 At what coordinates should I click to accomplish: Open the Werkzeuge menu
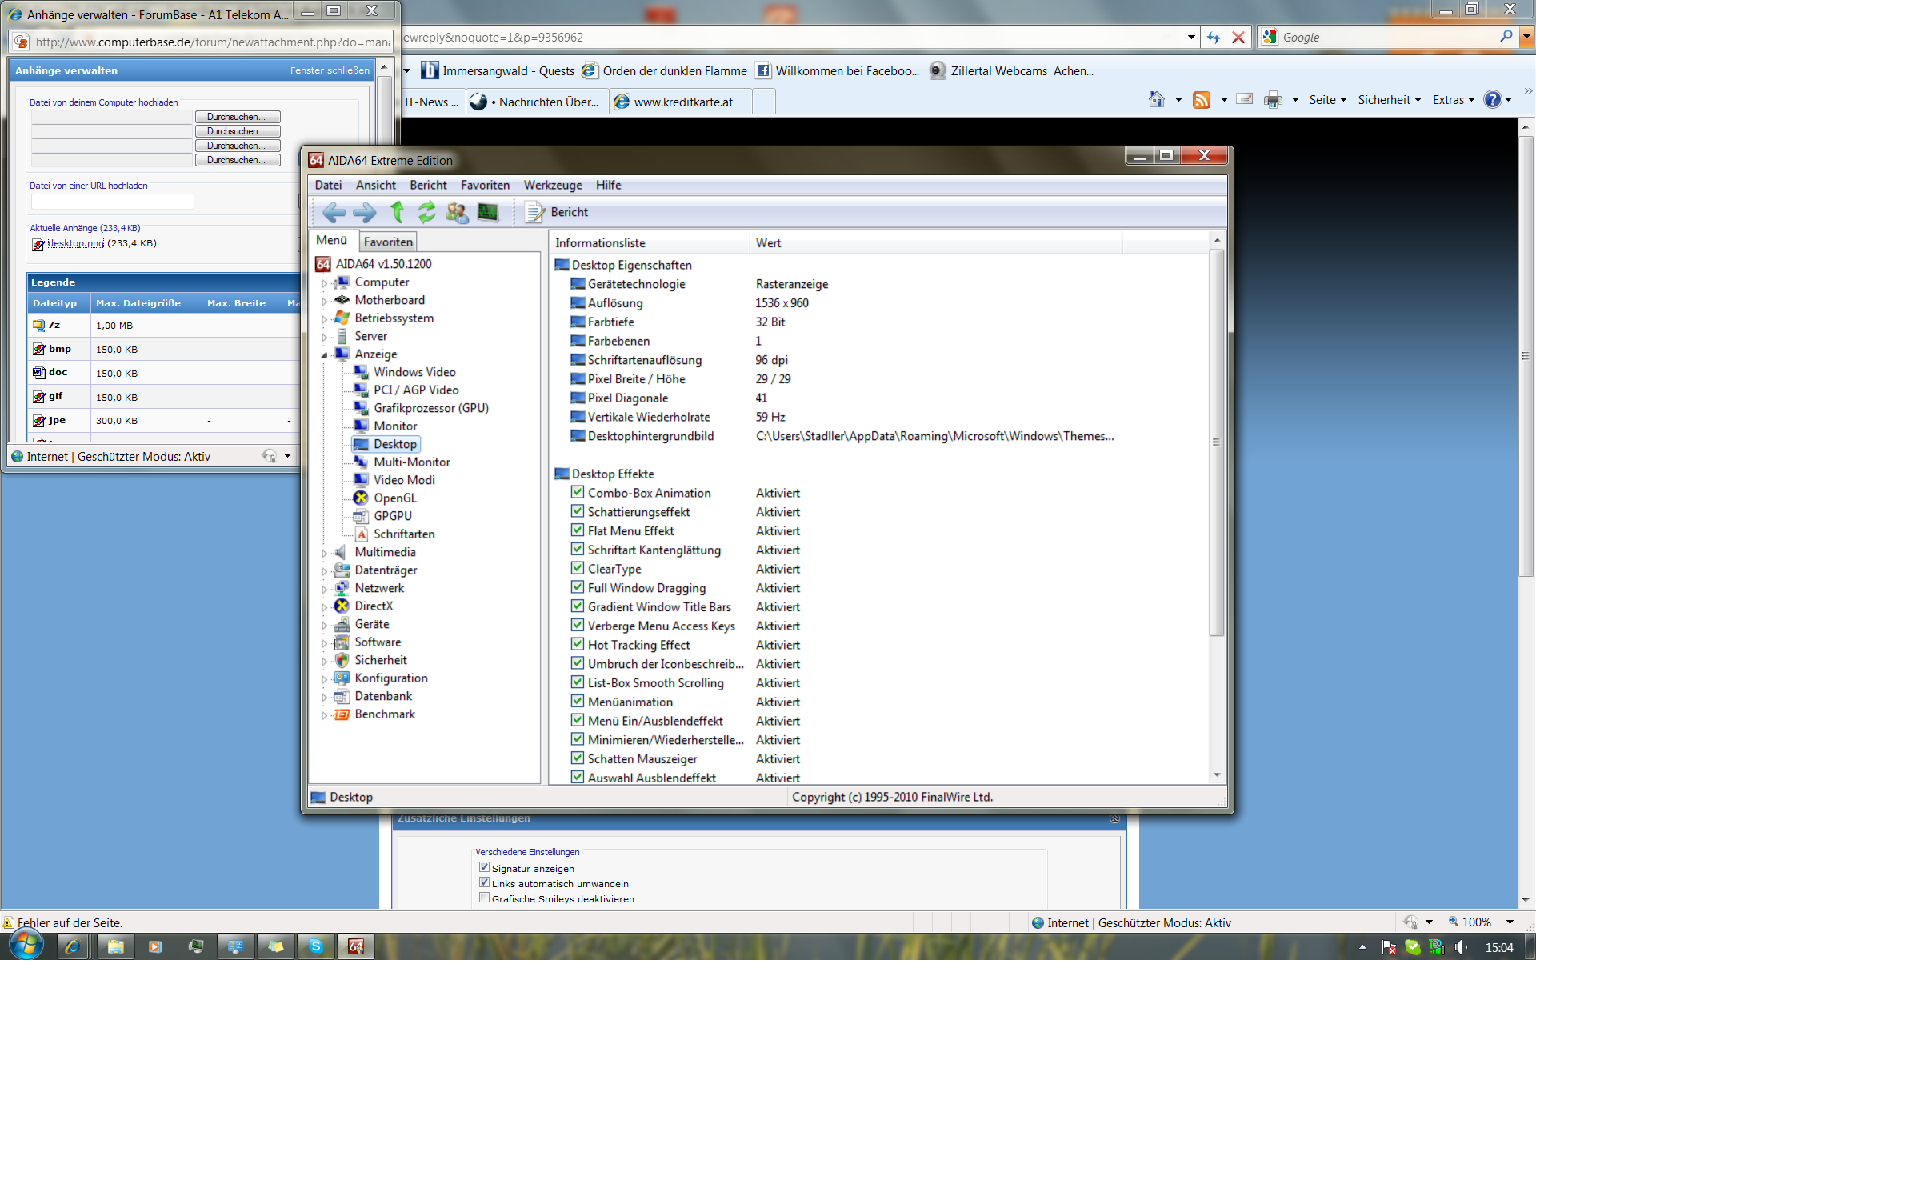pyautogui.click(x=552, y=185)
